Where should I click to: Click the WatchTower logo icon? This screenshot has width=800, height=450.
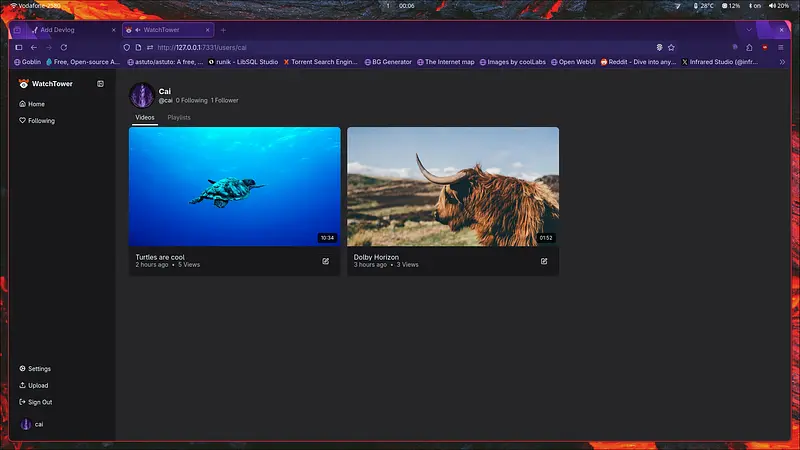pos(24,84)
